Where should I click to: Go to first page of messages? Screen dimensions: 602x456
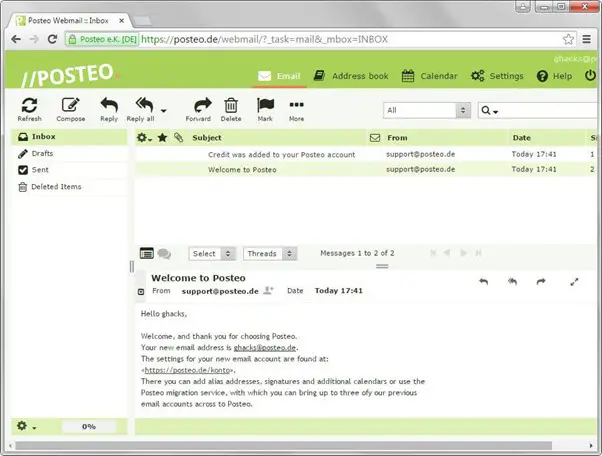pos(433,253)
